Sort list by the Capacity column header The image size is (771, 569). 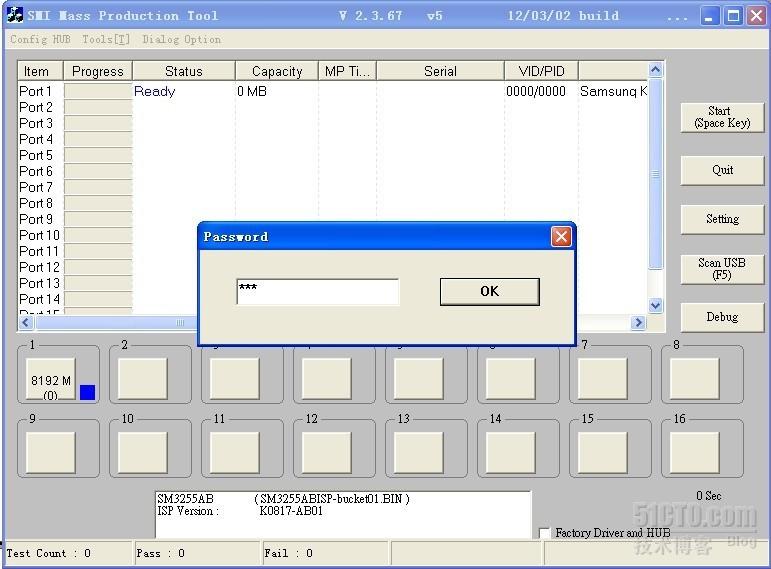click(x=277, y=71)
